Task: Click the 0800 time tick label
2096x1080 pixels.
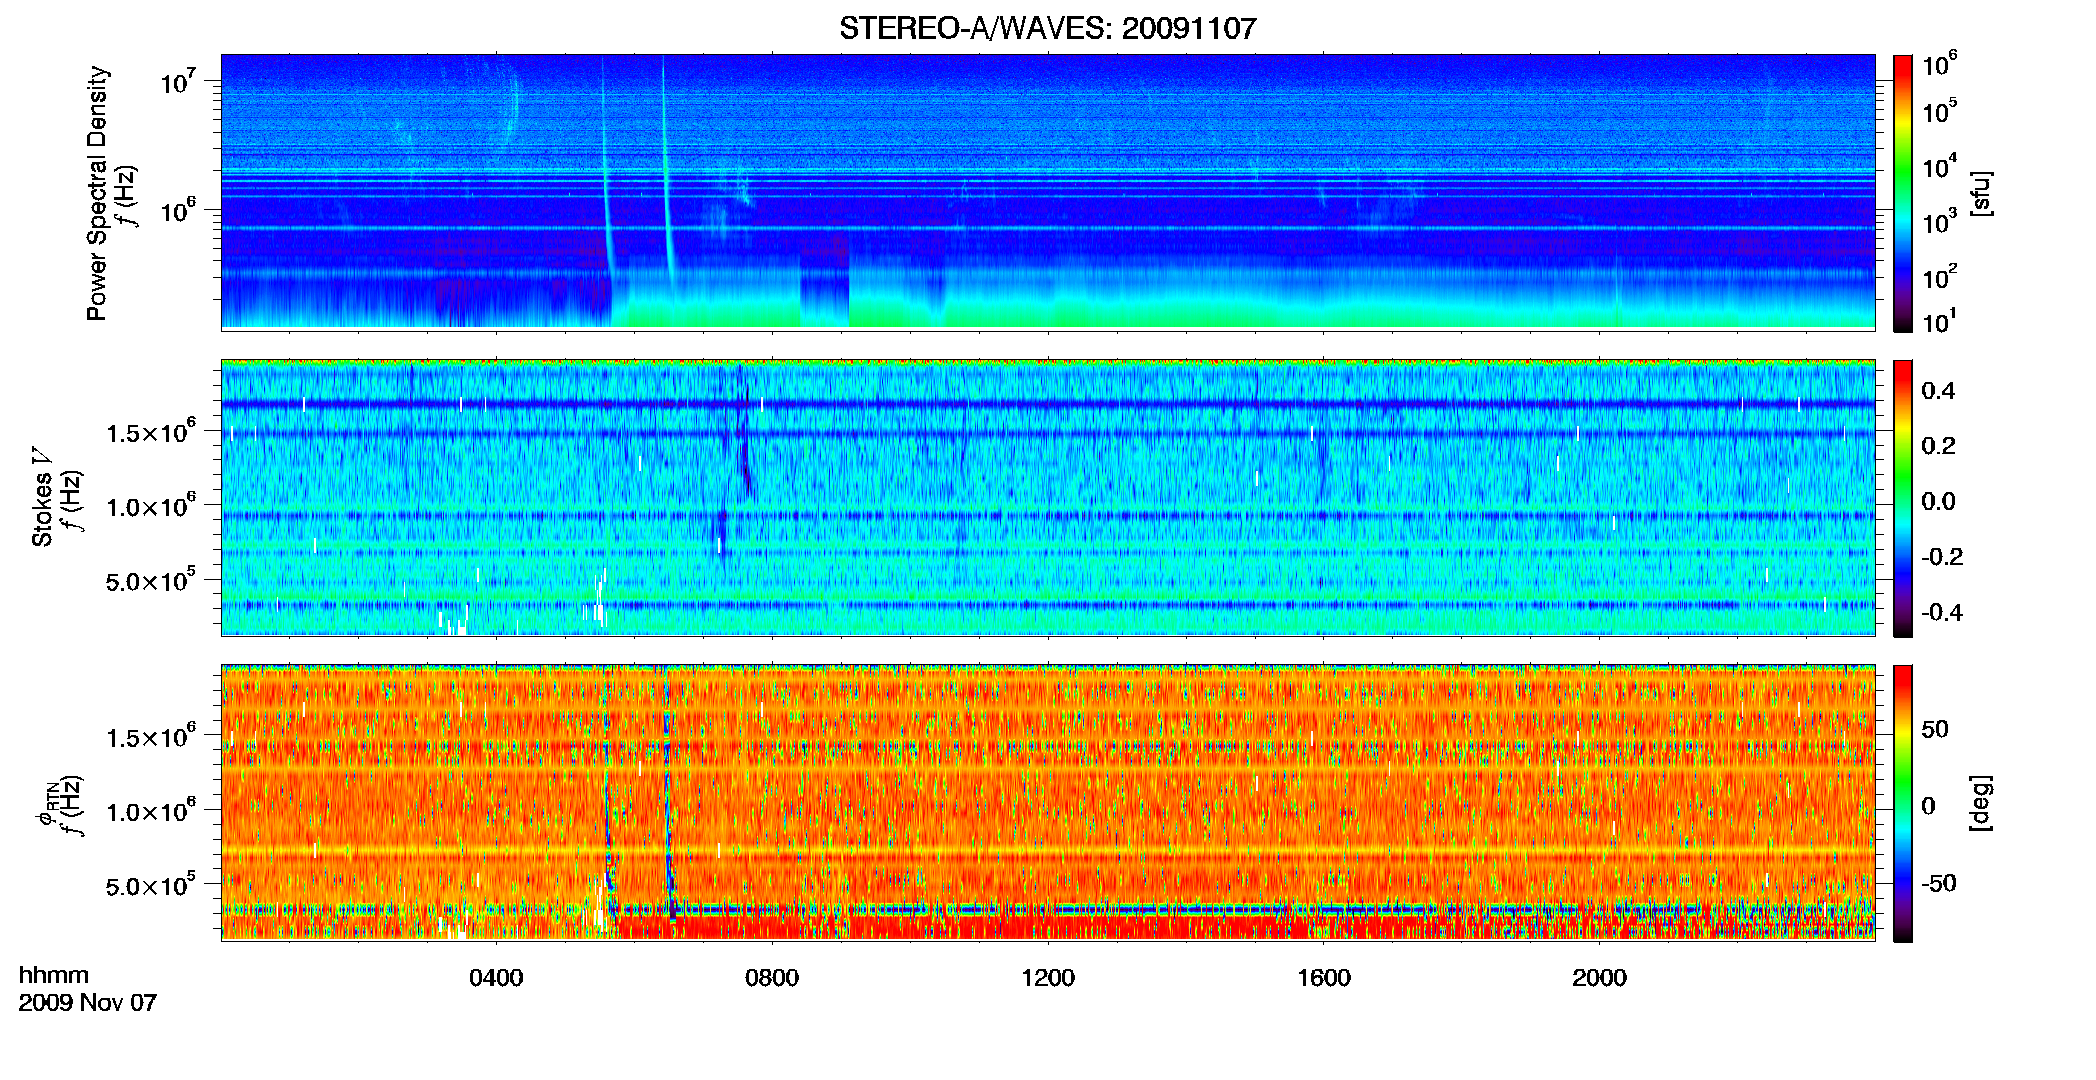Action: pyautogui.click(x=772, y=978)
